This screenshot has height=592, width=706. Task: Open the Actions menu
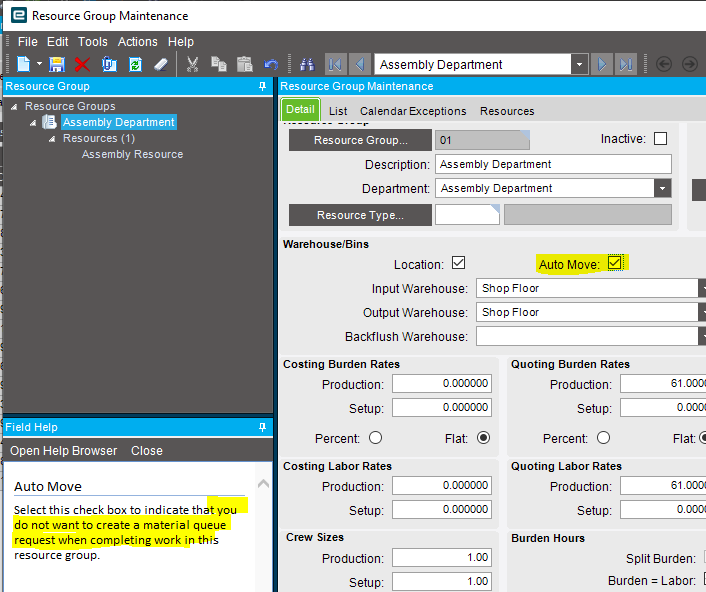pos(138,42)
